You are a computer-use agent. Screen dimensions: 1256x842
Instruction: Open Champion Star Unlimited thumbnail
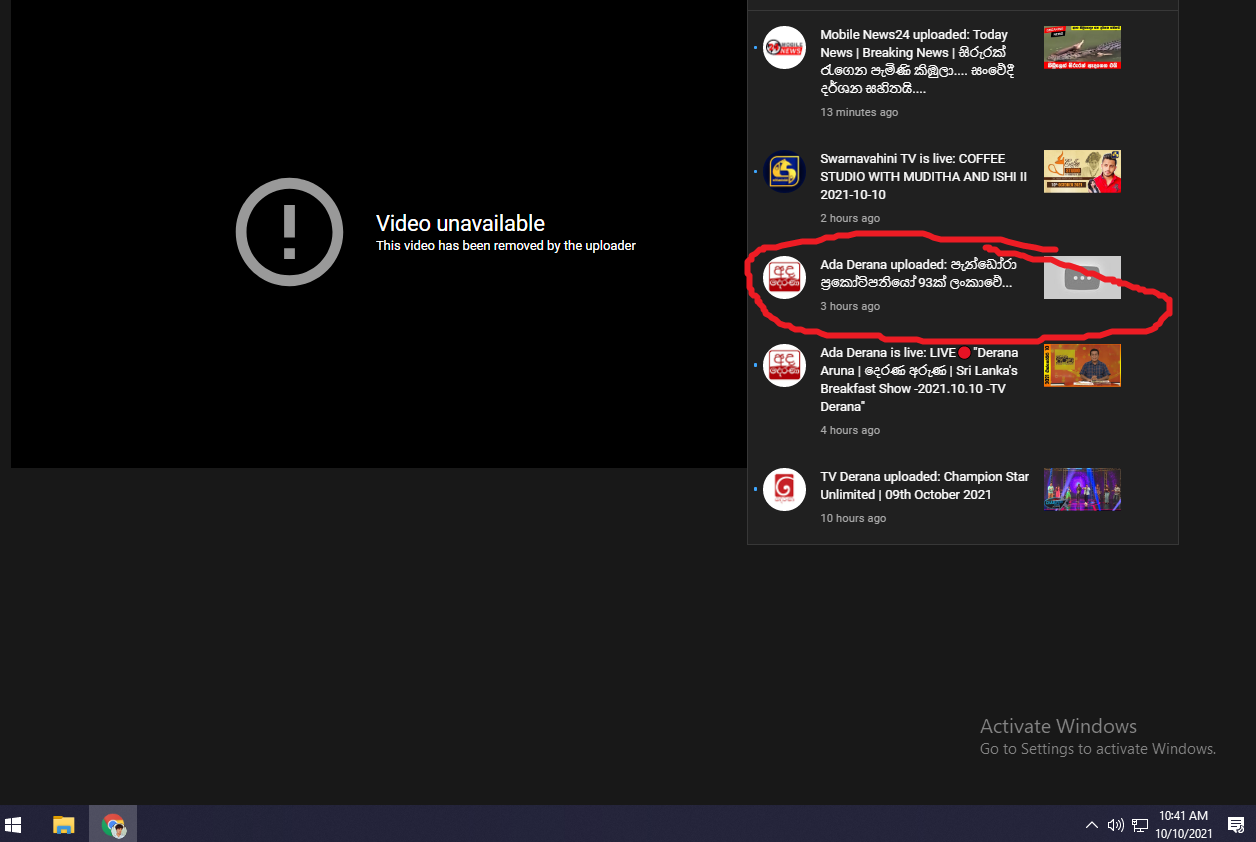click(1082, 489)
